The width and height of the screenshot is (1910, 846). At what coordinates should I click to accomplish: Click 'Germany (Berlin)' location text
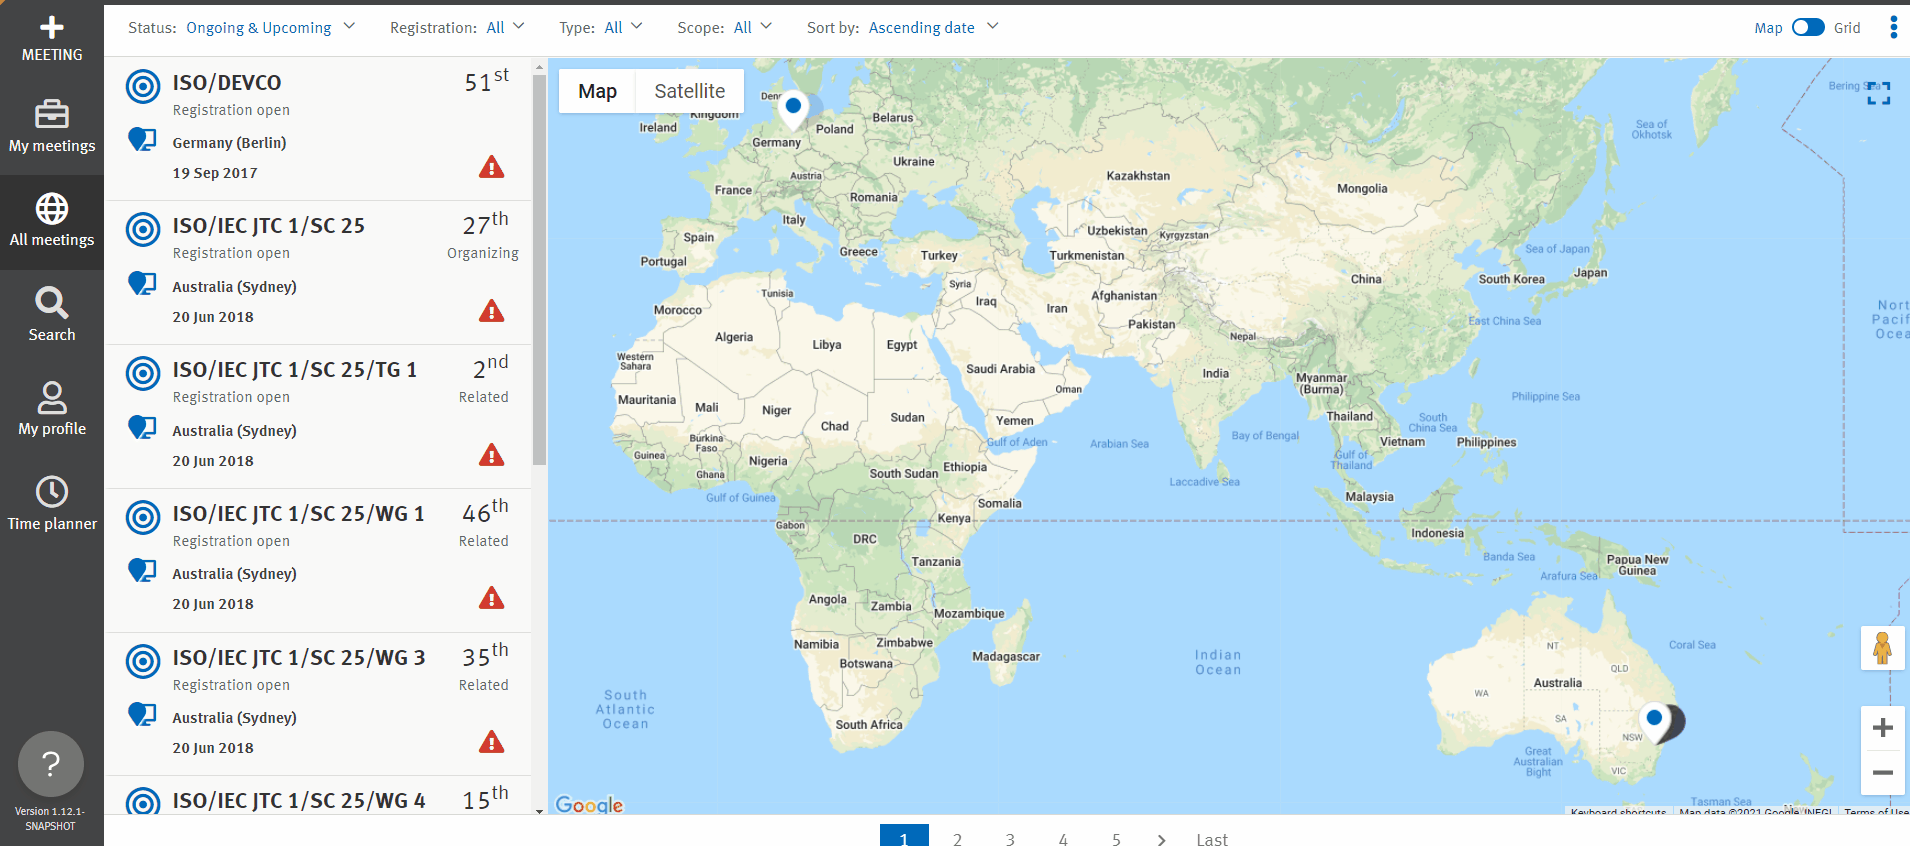(x=229, y=143)
